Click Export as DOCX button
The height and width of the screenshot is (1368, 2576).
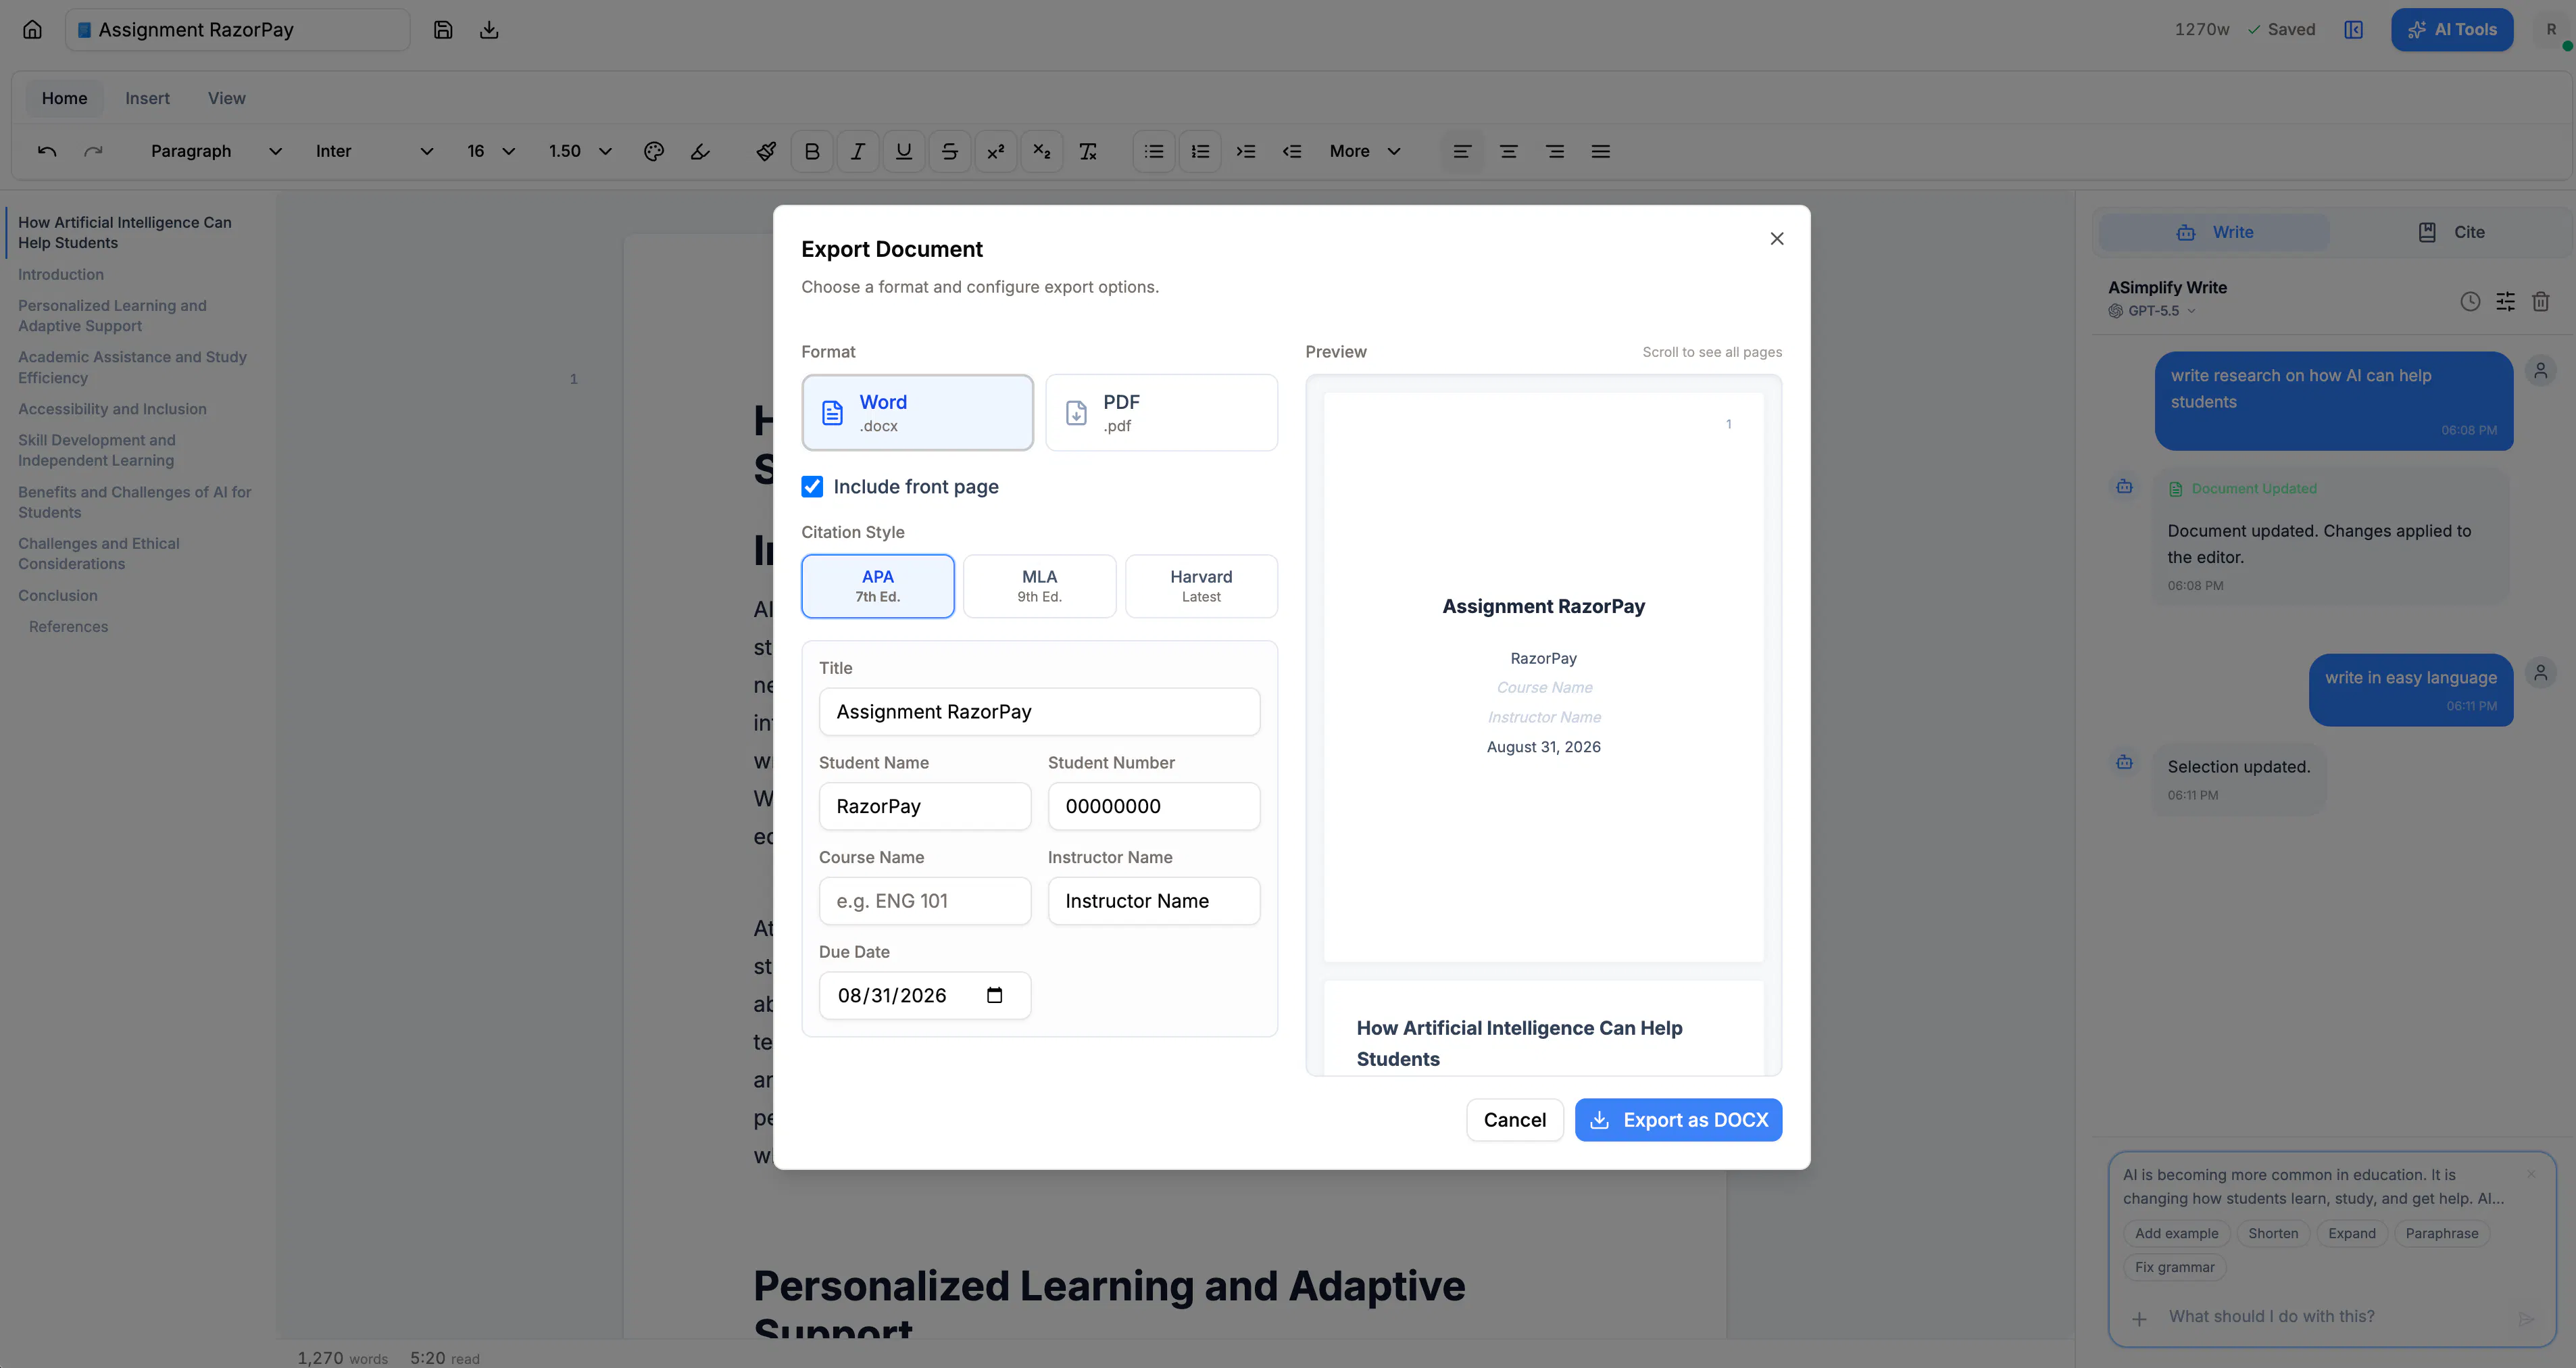1678,1120
